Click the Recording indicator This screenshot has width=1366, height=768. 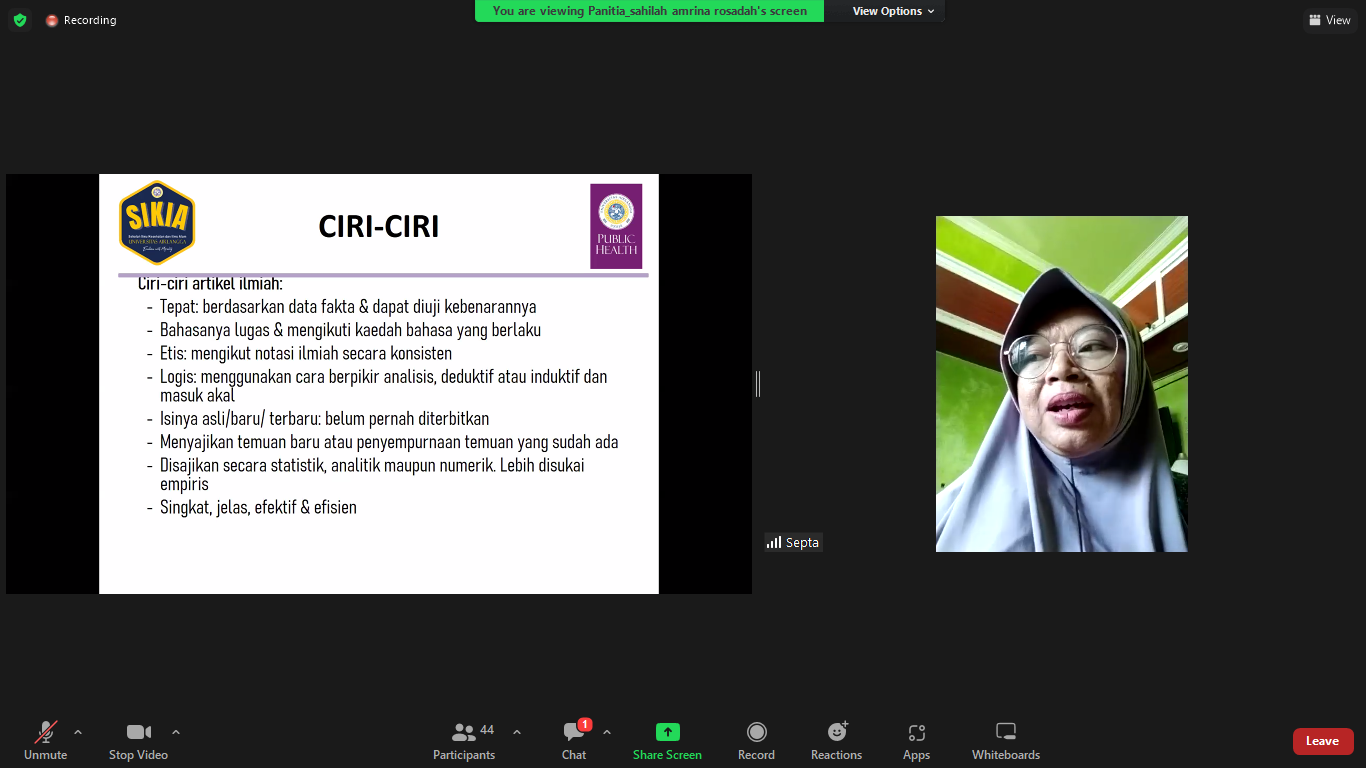(81, 20)
